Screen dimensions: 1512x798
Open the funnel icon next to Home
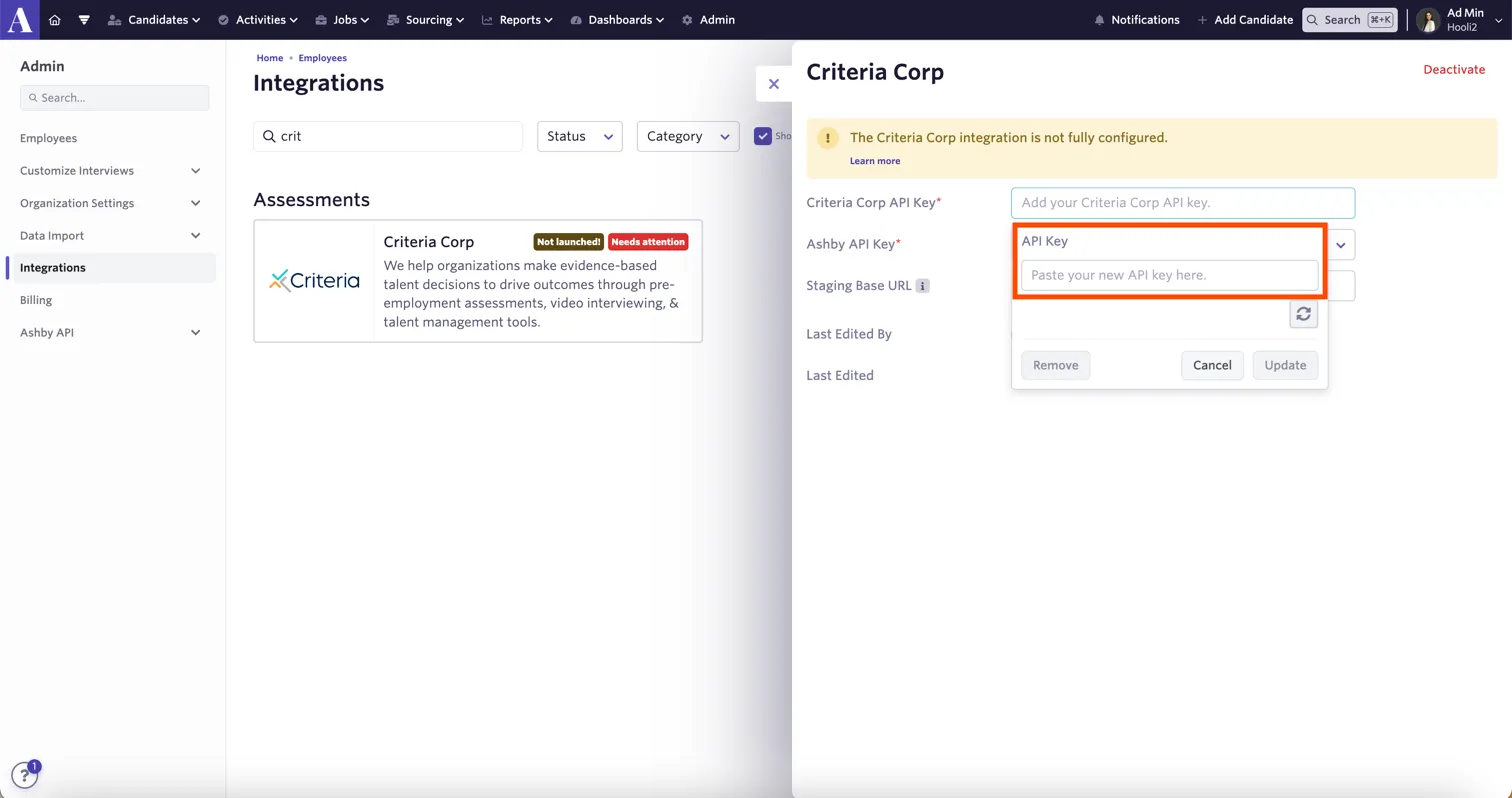coord(84,20)
